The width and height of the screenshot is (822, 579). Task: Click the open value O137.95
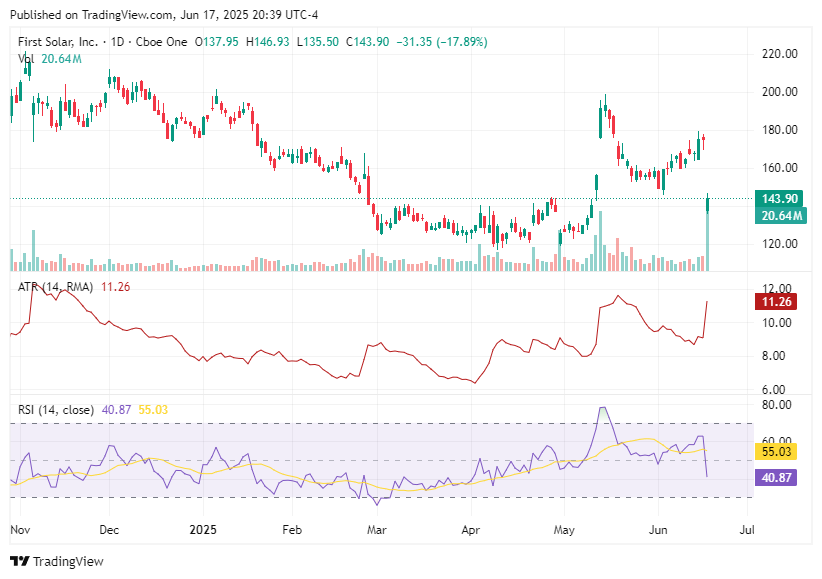pos(217,42)
